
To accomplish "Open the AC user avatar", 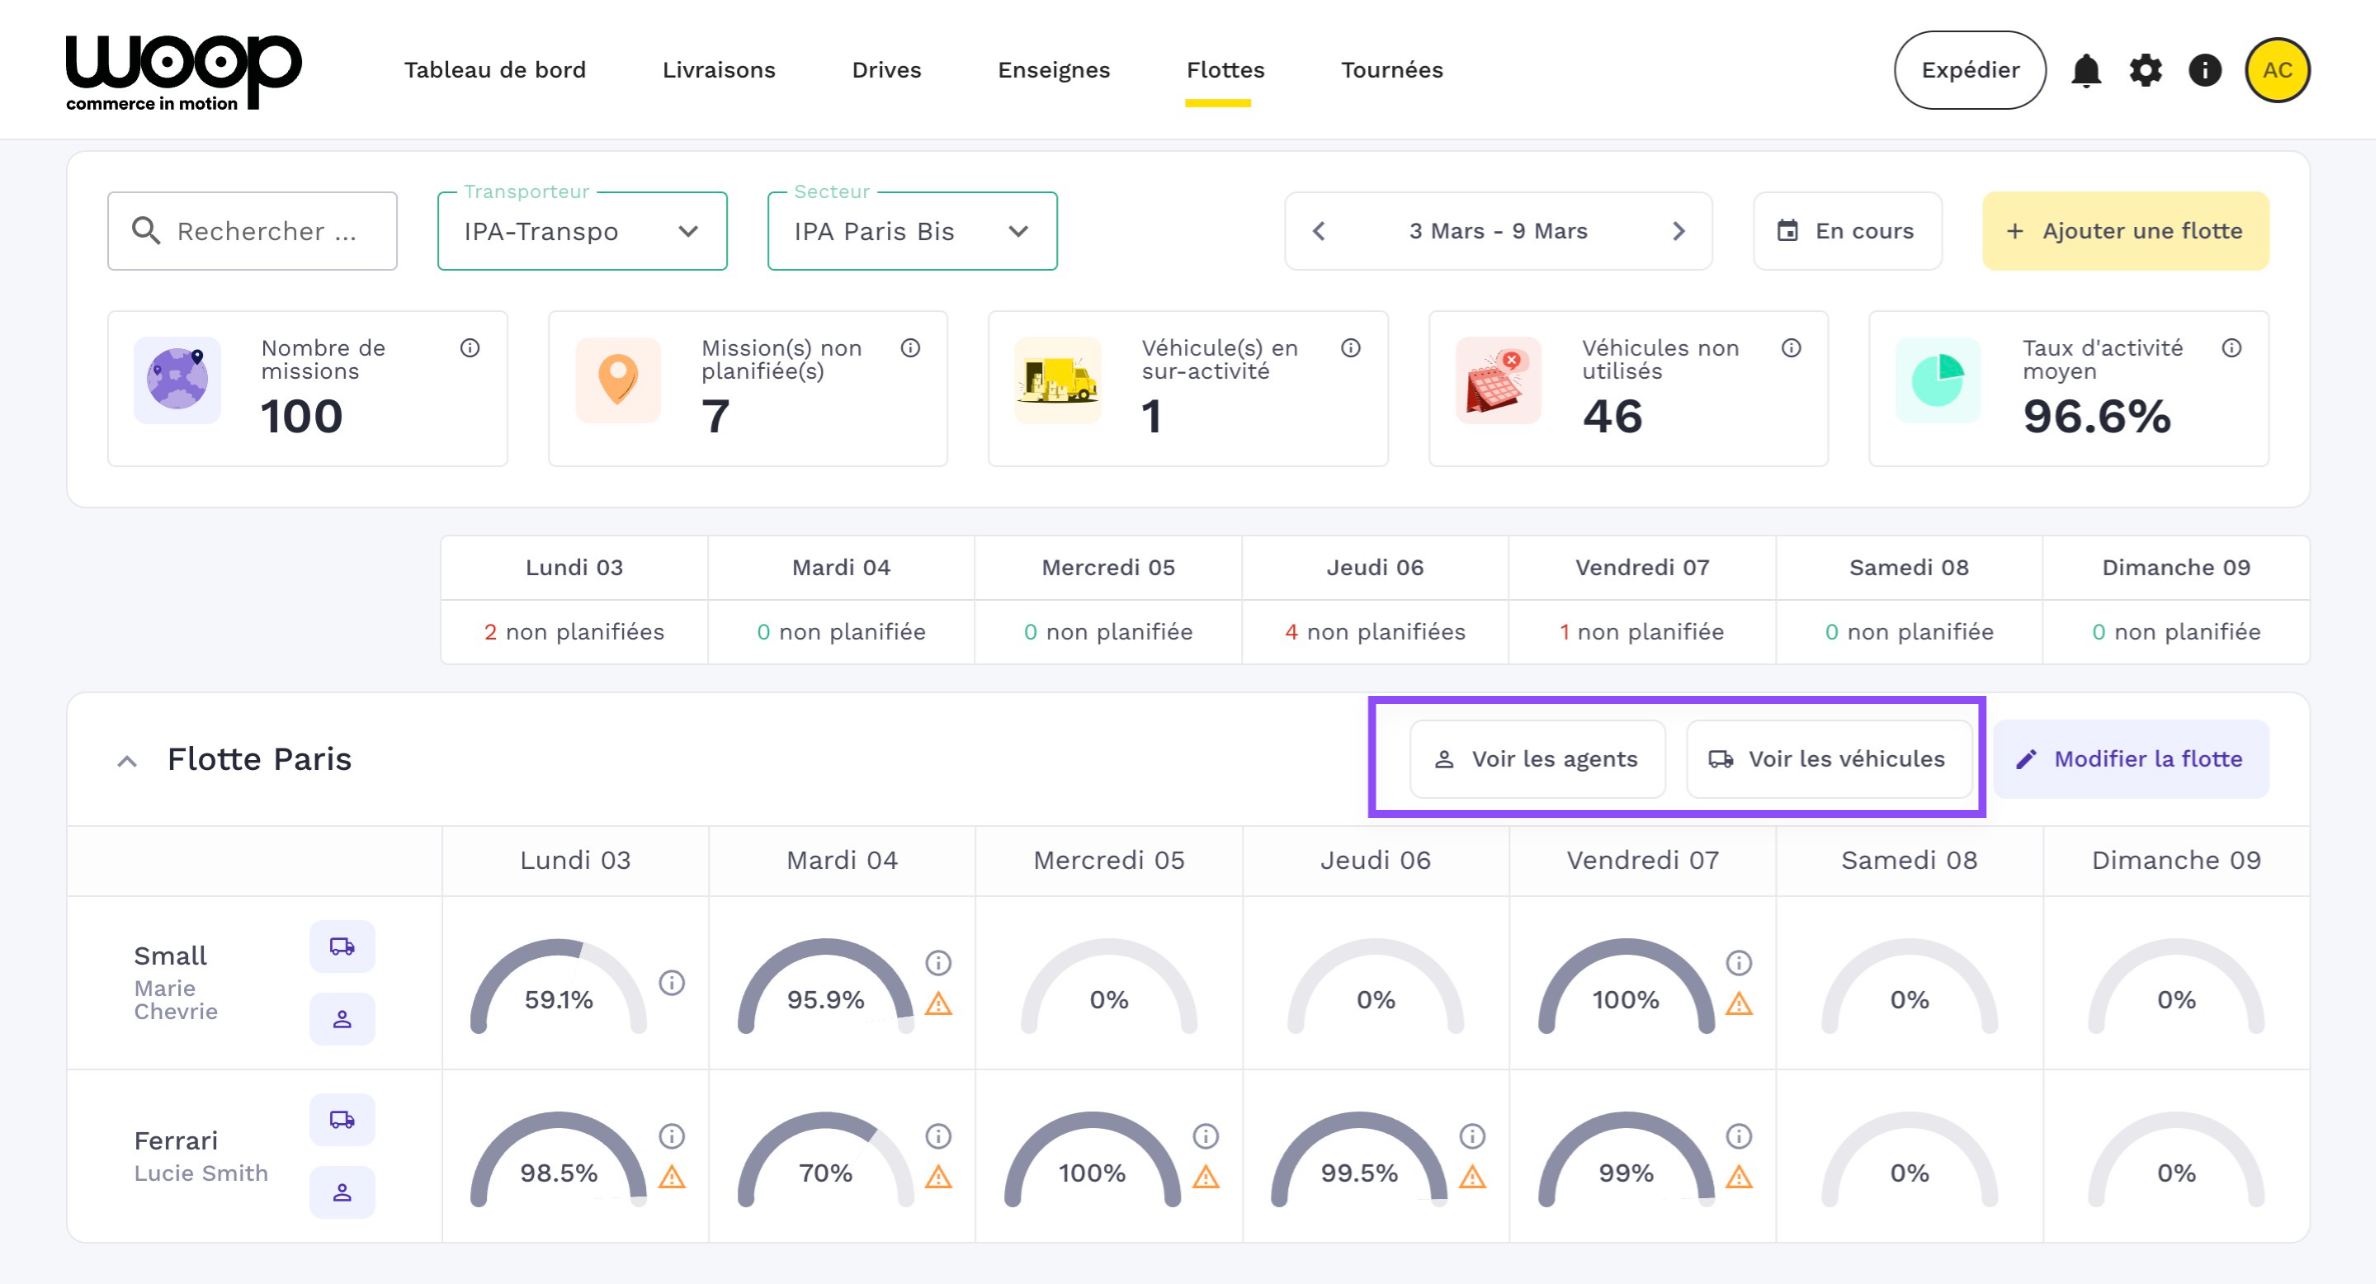I will pyautogui.click(x=2277, y=71).
